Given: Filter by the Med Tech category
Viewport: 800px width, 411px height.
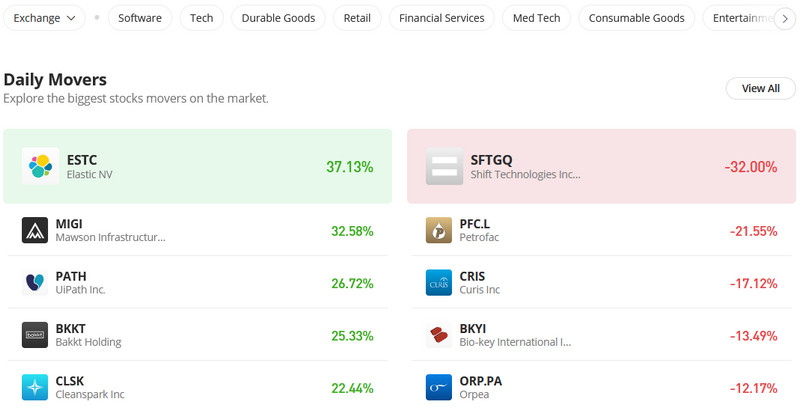Looking at the screenshot, I should click(536, 18).
